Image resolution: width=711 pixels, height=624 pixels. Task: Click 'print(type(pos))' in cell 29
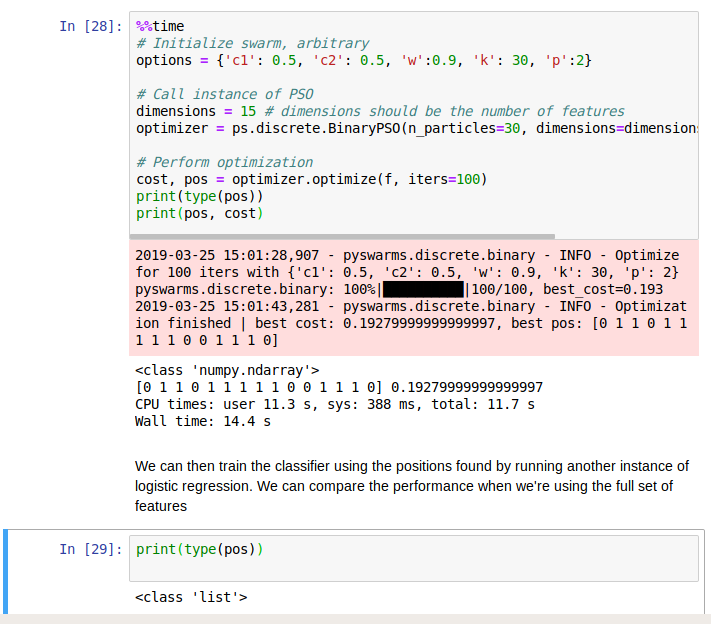pos(200,549)
